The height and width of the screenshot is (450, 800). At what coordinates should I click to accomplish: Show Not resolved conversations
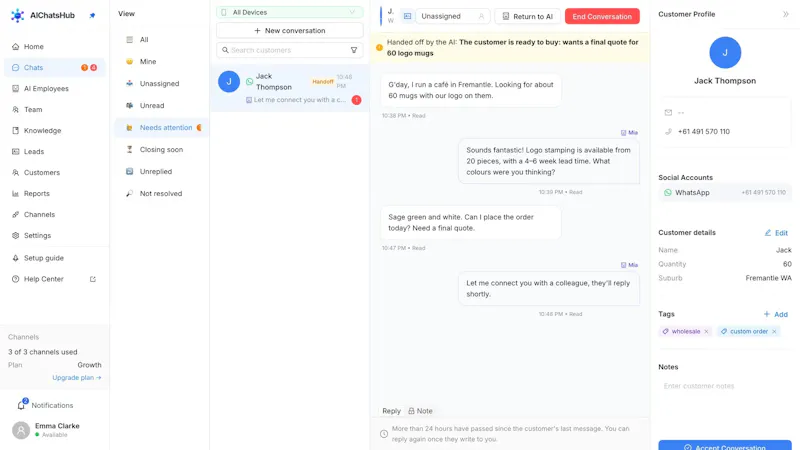coord(161,193)
